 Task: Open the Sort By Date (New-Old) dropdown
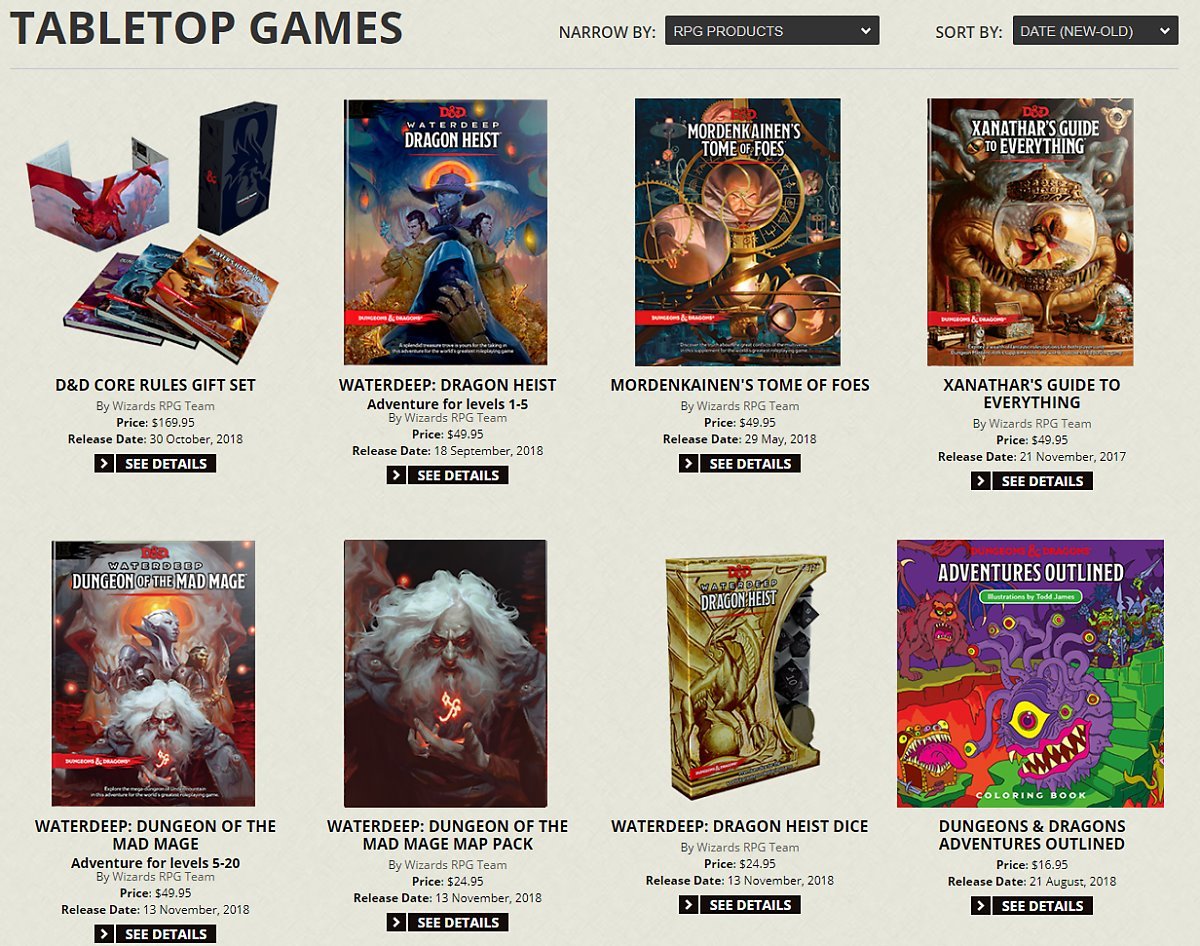click(x=1095, y=31)
